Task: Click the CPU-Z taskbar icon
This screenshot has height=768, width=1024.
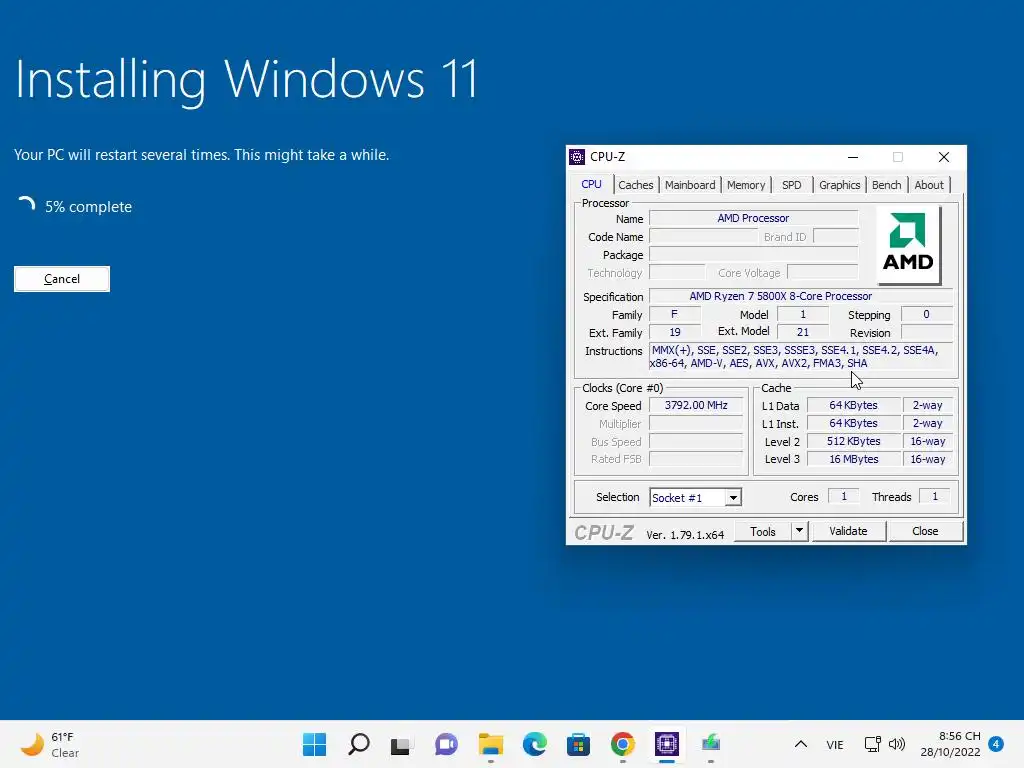Action: (x=666, y=744)
